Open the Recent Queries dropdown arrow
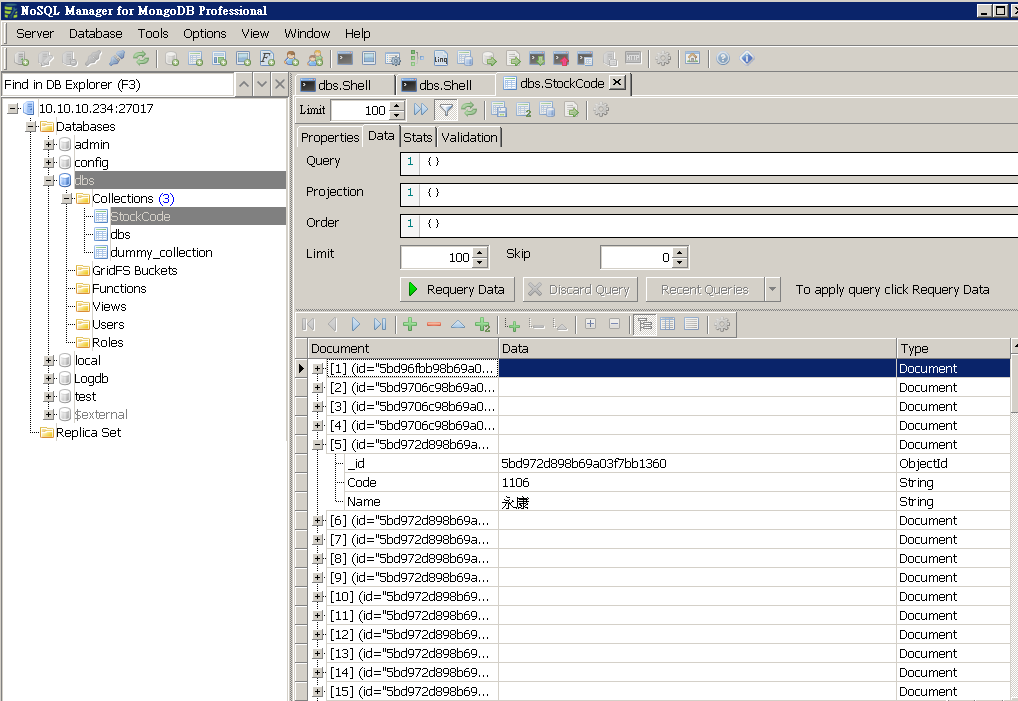 (772, 289)
